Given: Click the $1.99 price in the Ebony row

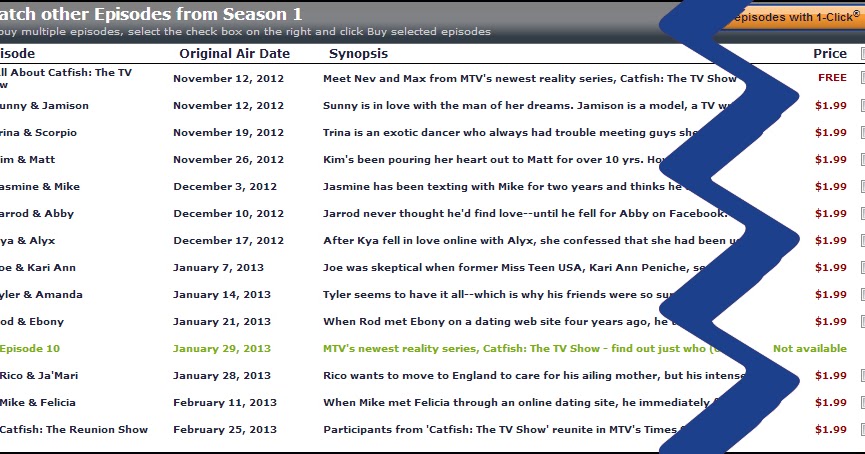Looking at the screenshot, I should click(x=831, y=322).
